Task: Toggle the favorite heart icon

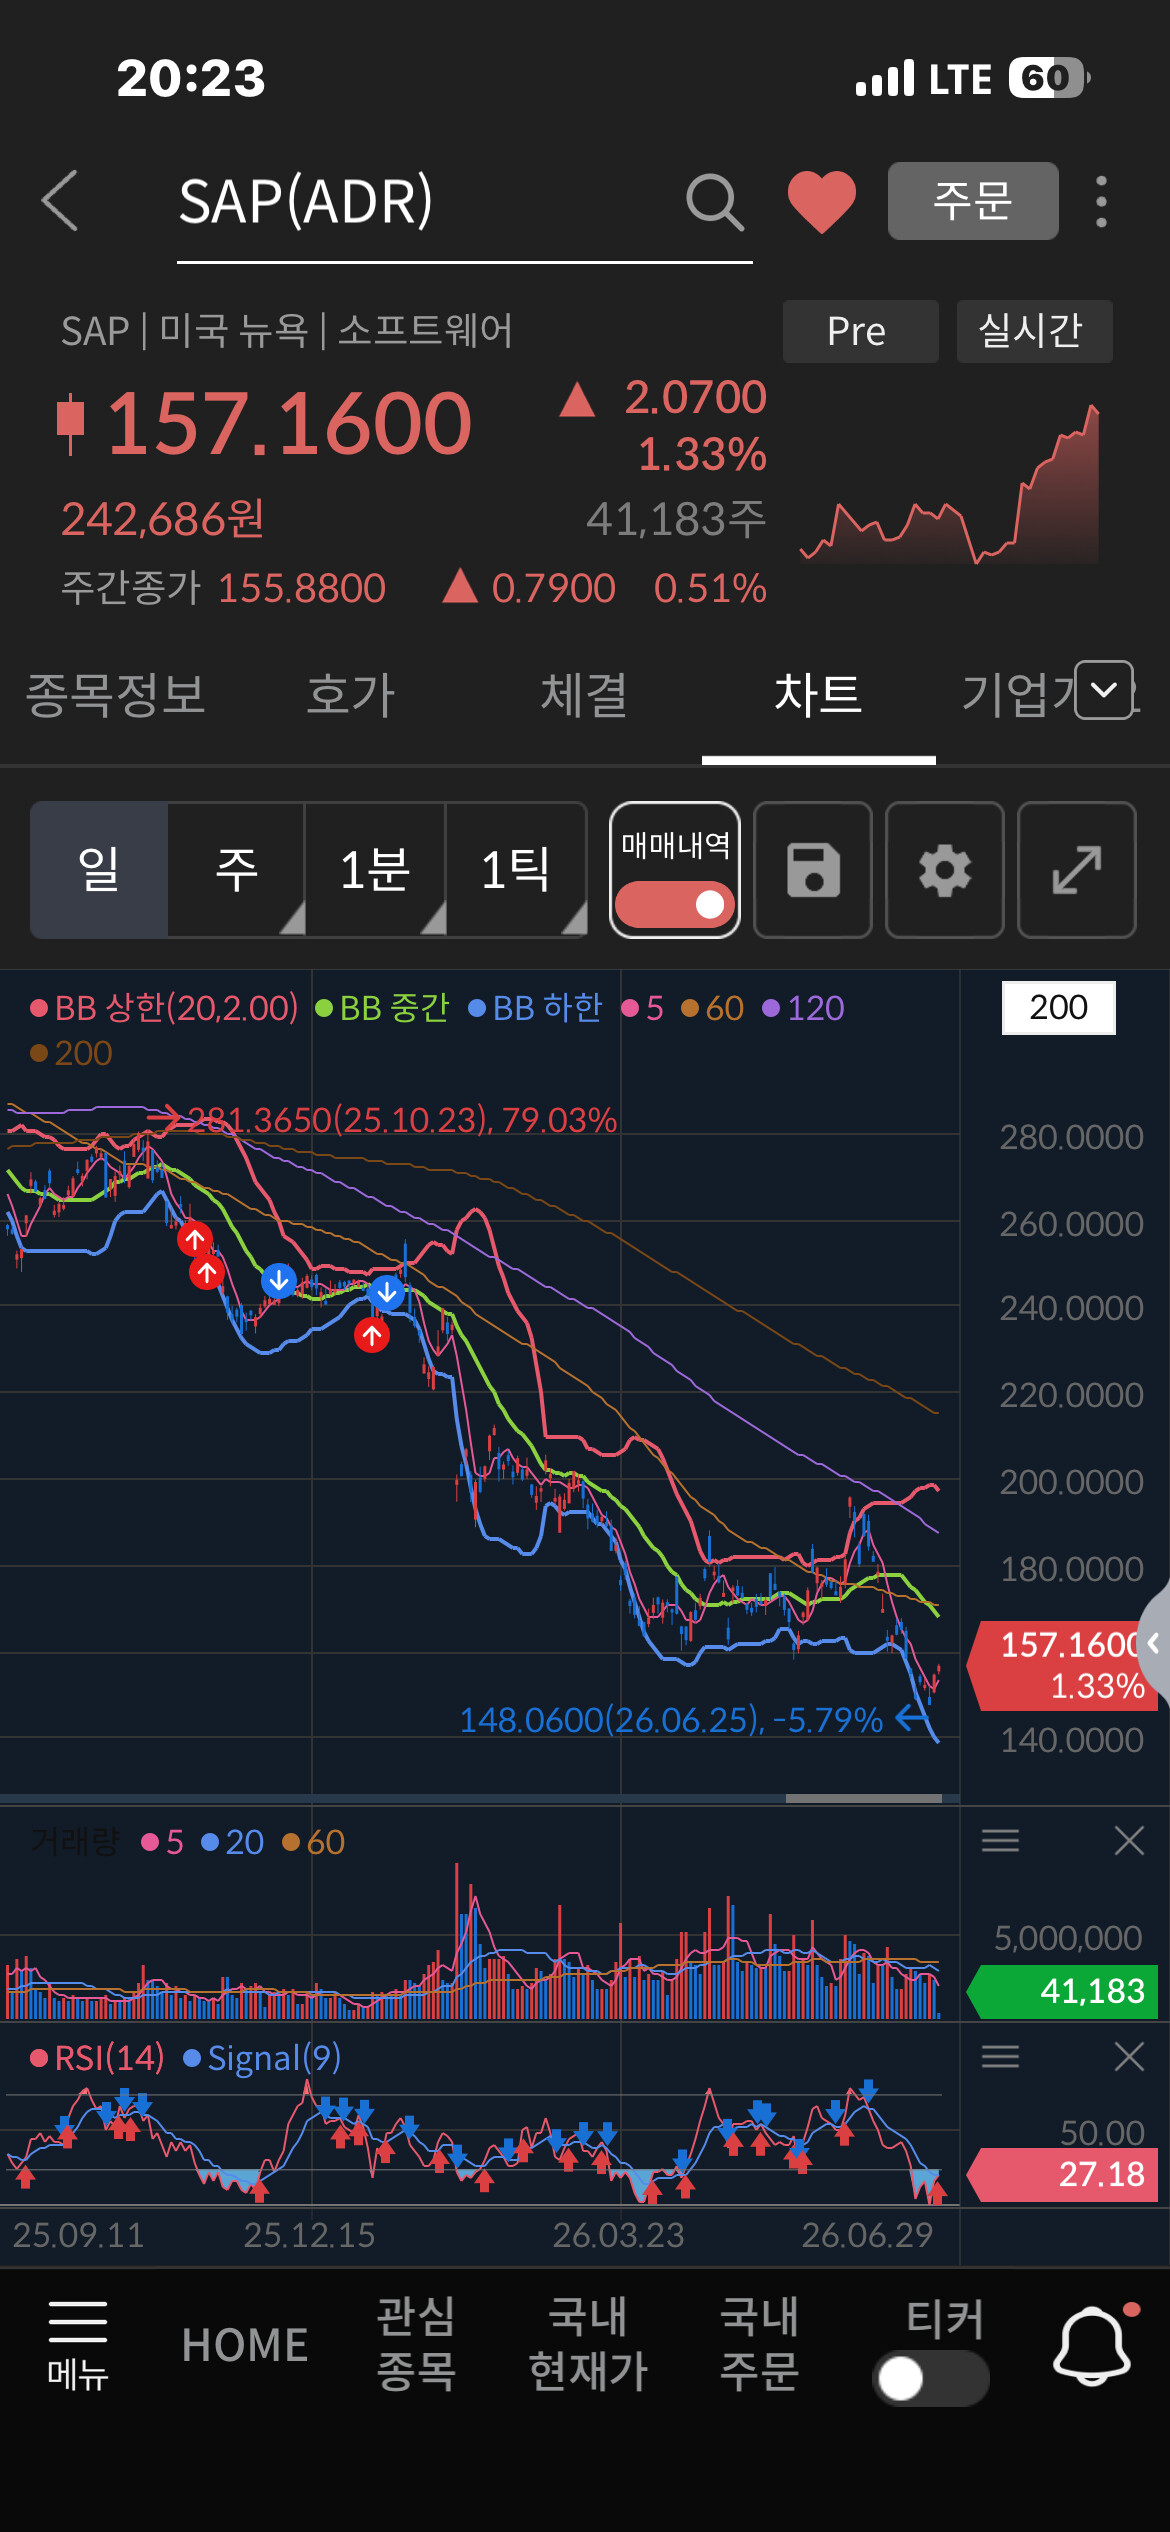Action: click(822, 201)
